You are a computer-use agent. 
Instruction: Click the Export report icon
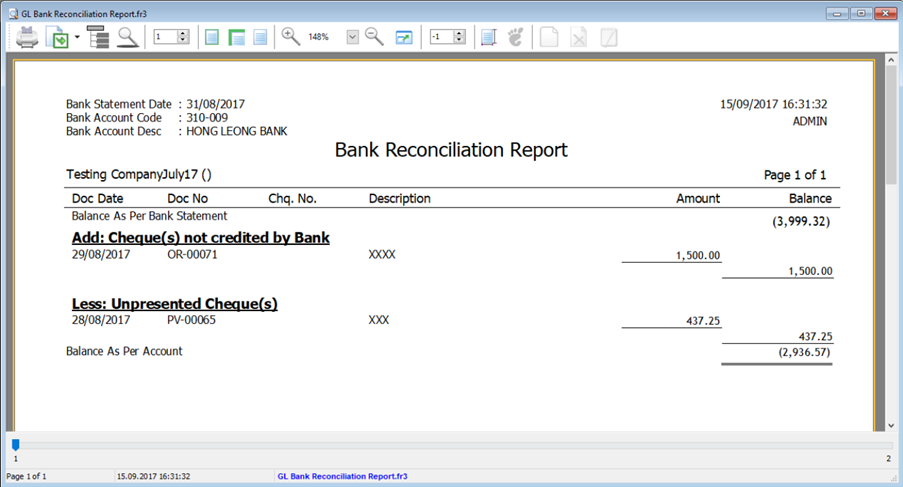(58, 38)
